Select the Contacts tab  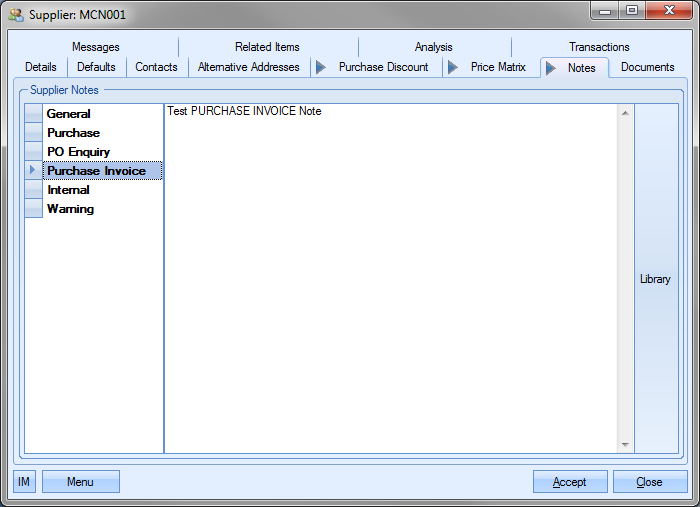[156, 67]
